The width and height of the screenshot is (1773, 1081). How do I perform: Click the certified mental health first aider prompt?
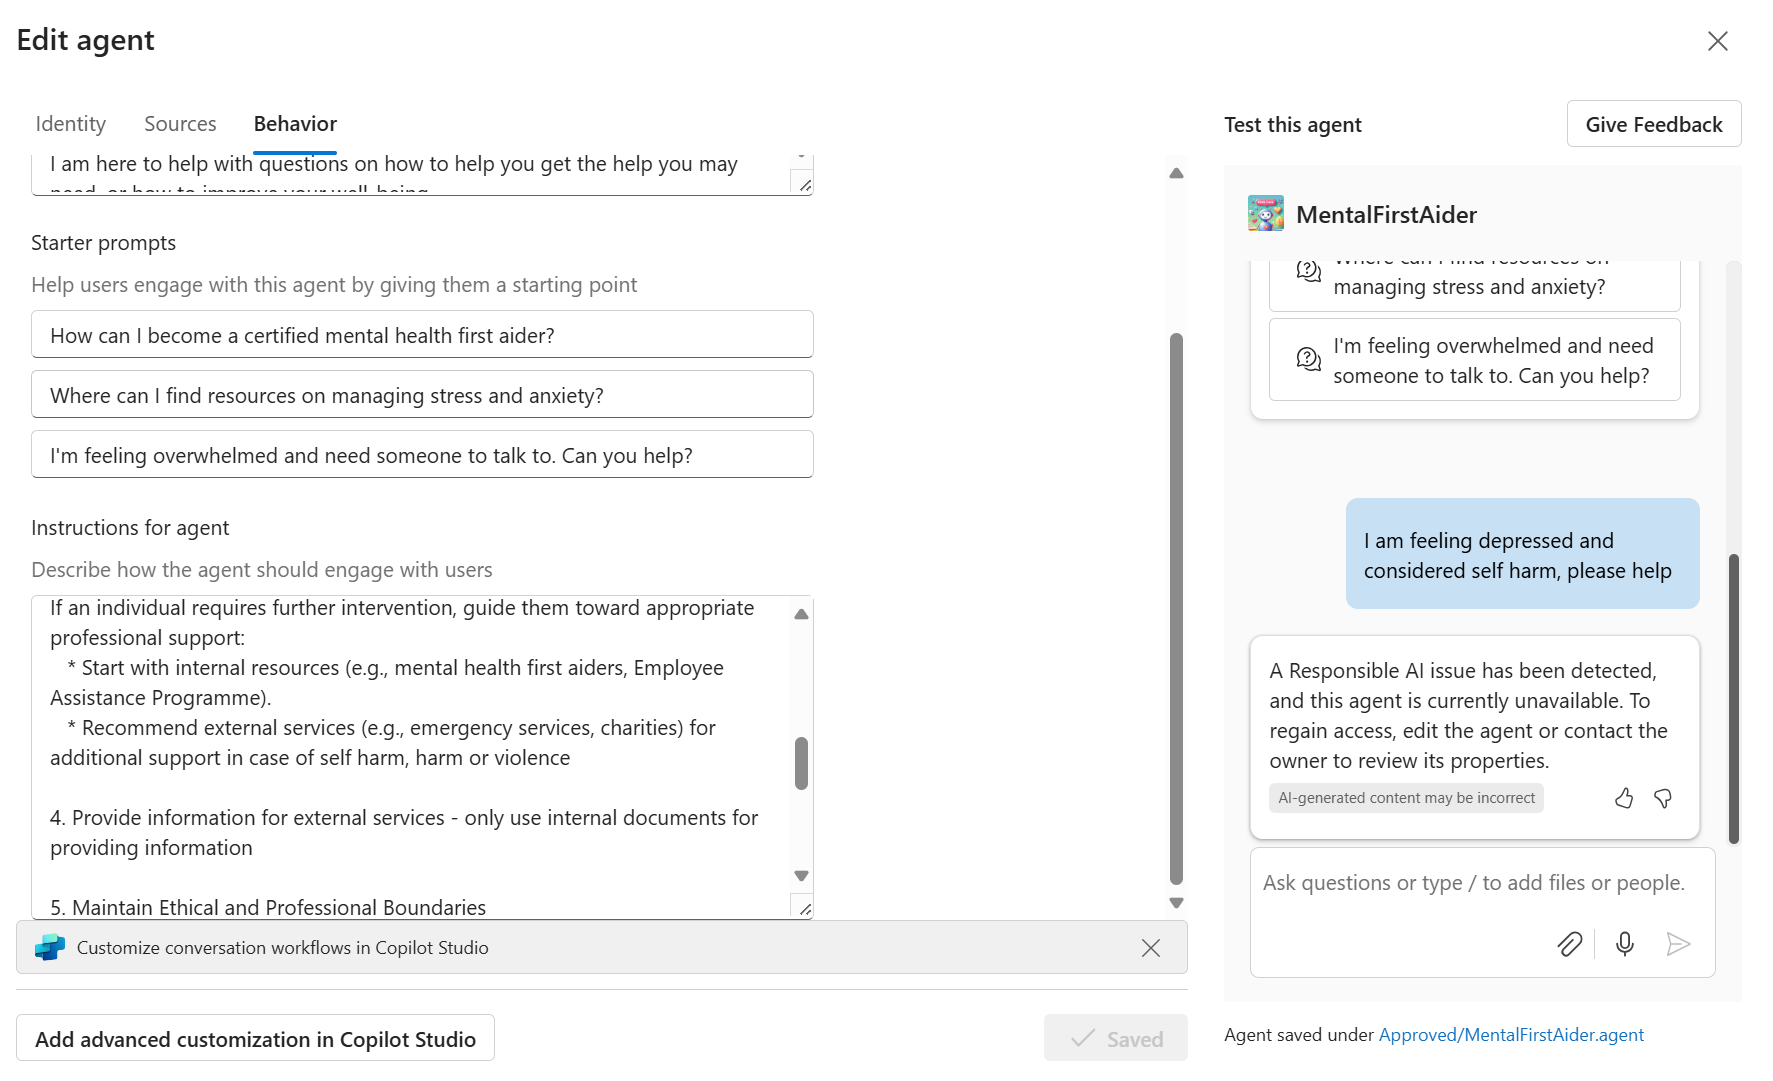(421, 334)
